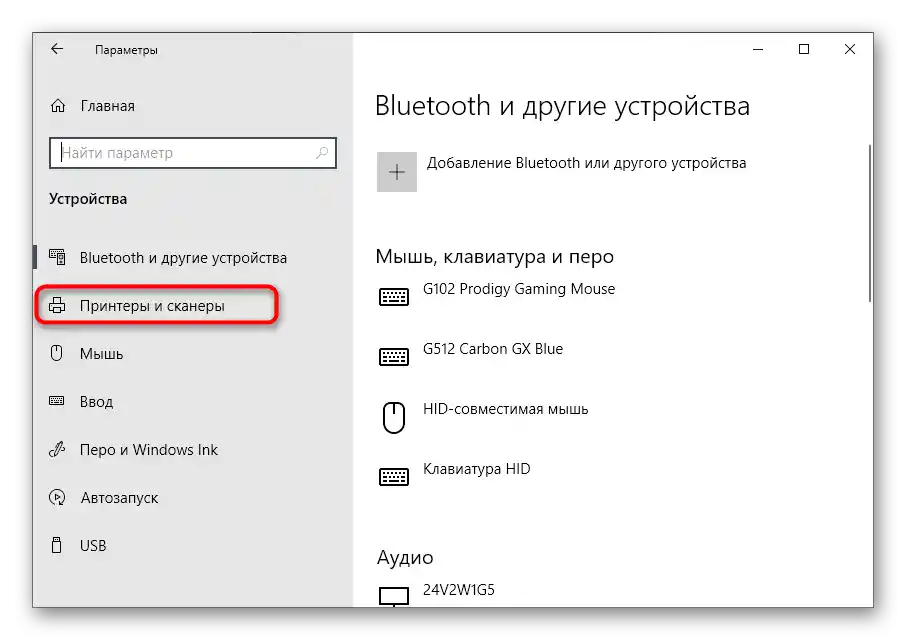This screenshot has height=640, width=906.
Task: Click the autoplay icon beside Автозапуск
Action: pyautogui.click(x=57, y=497)
